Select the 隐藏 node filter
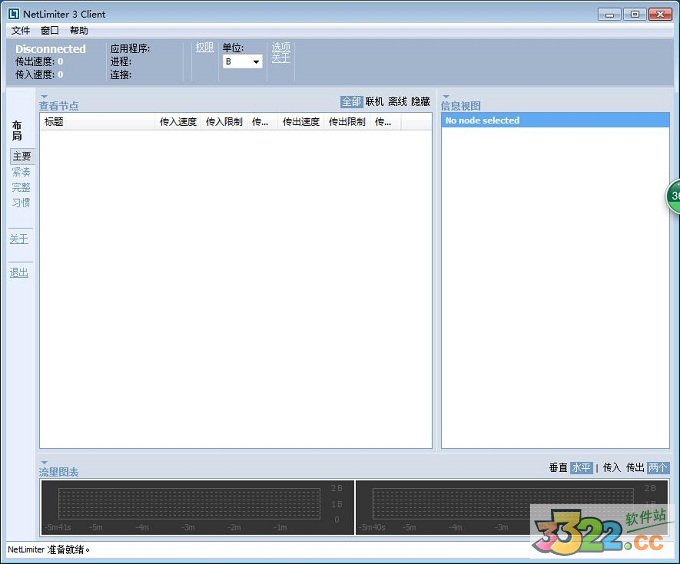Screen dimensions: 680x564 point(421,101)
